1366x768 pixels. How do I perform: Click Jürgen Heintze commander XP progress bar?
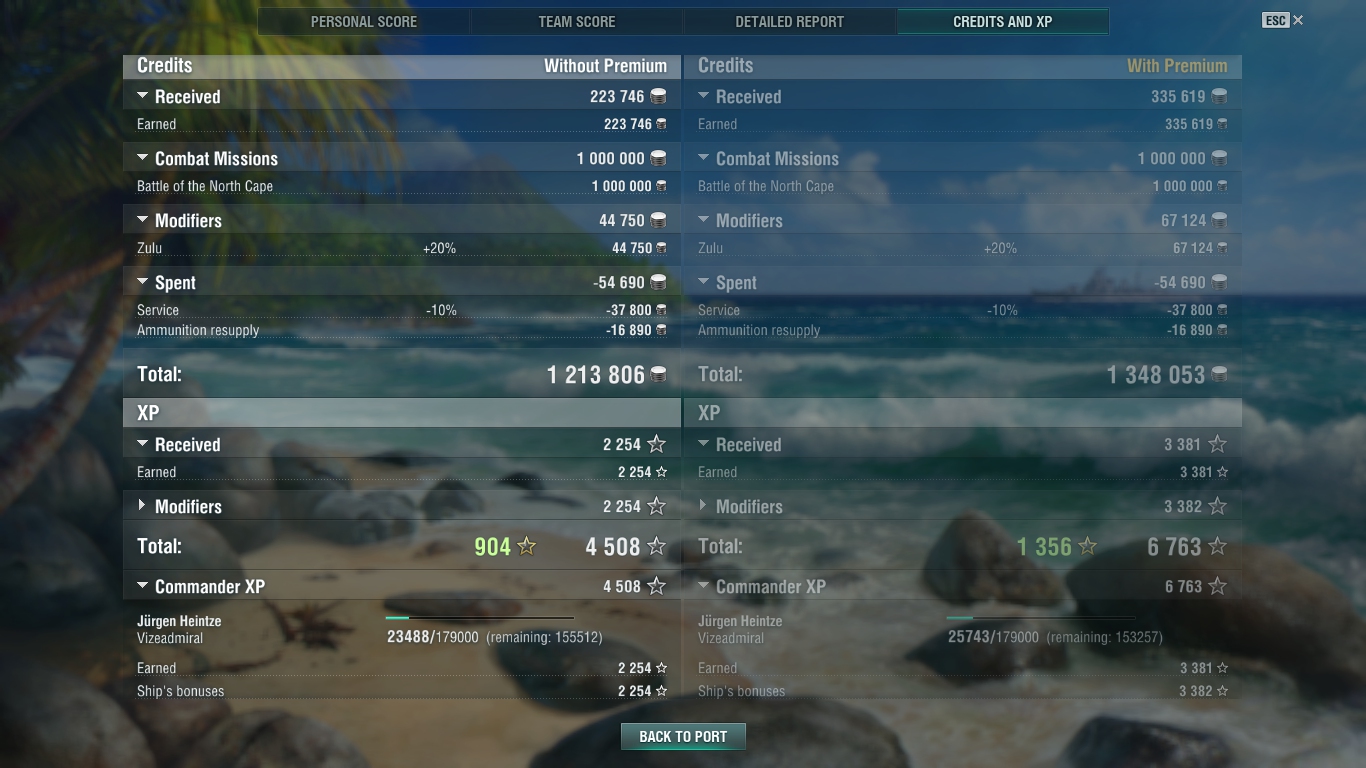480,618
